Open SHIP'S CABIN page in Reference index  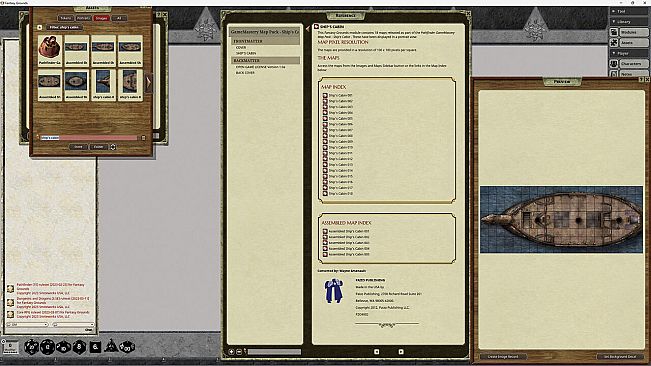pyautogui.click(x=246, y=53)
